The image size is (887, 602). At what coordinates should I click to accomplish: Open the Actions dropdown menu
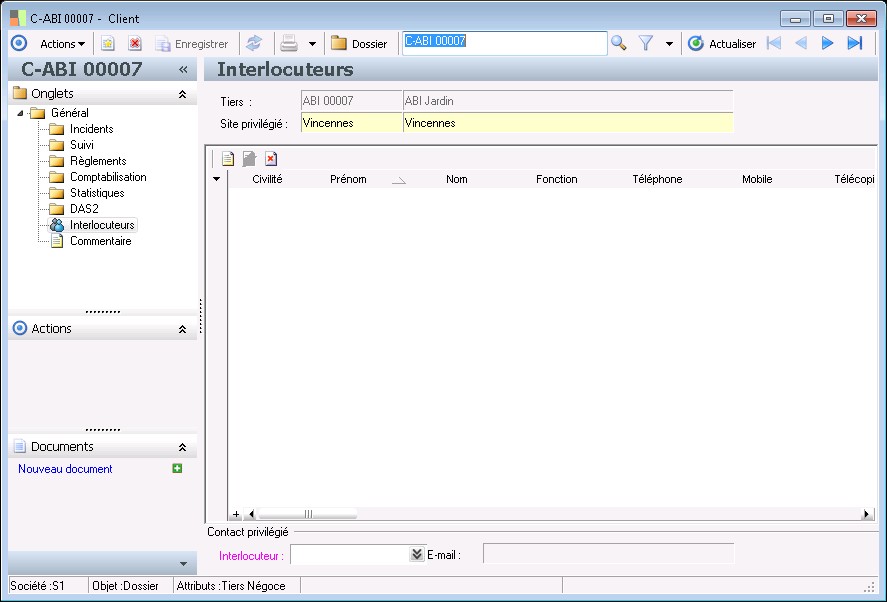click(x=62, y=44)
